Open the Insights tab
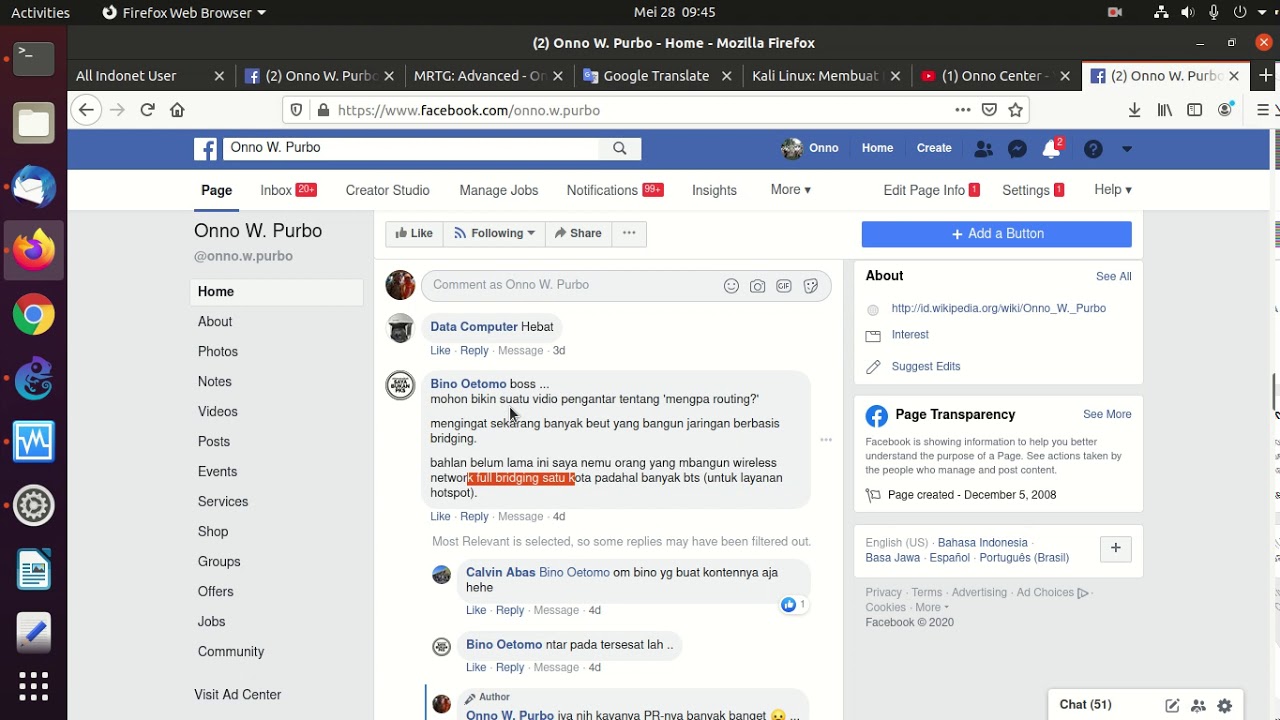The width and height of the screenshot is (1280, 720). point(714,190)
